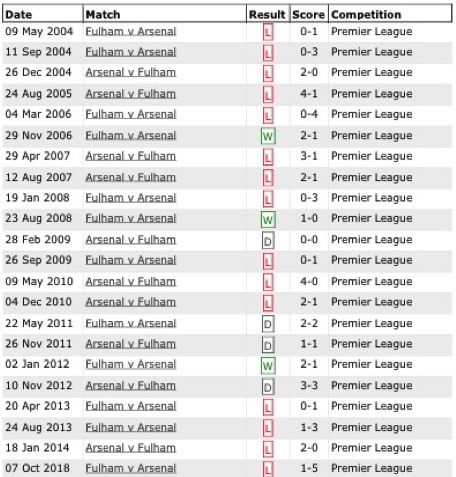Click the L result icon for 07 Oct 2018
Image resolution: width=456 pixels, height=477 pixels.
(268, 469)
